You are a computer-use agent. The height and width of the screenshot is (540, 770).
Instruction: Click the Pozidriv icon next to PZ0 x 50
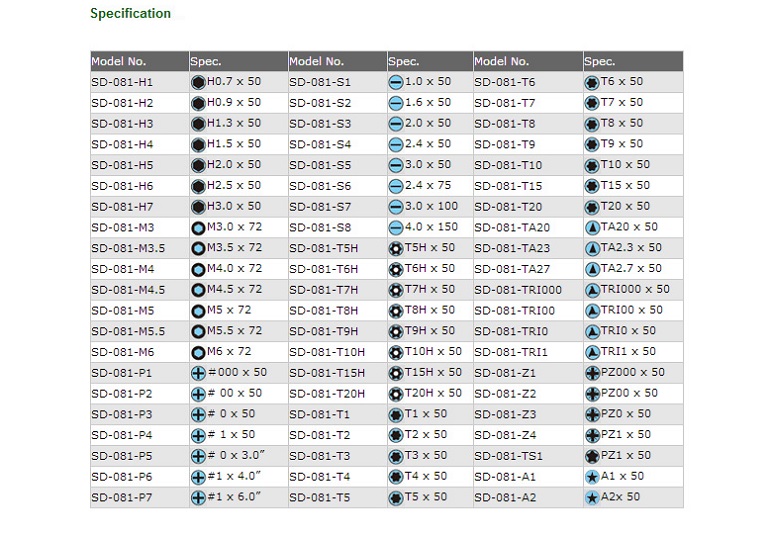pos(592,415)
